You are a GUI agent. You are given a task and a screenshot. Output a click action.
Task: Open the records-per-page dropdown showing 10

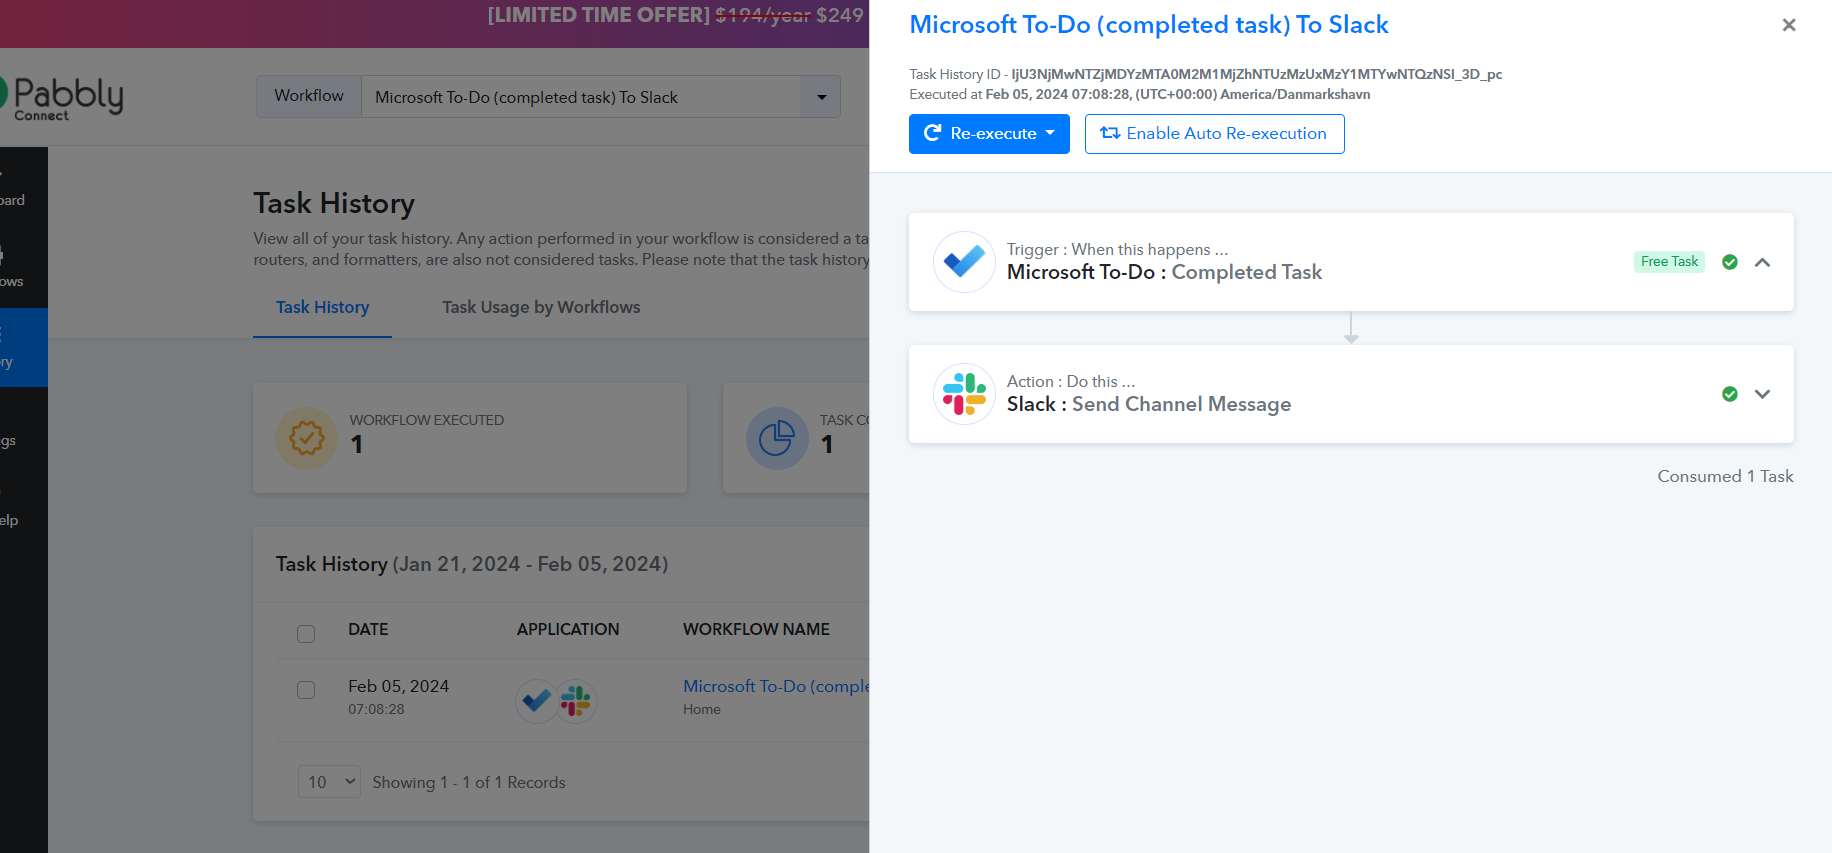329,782
